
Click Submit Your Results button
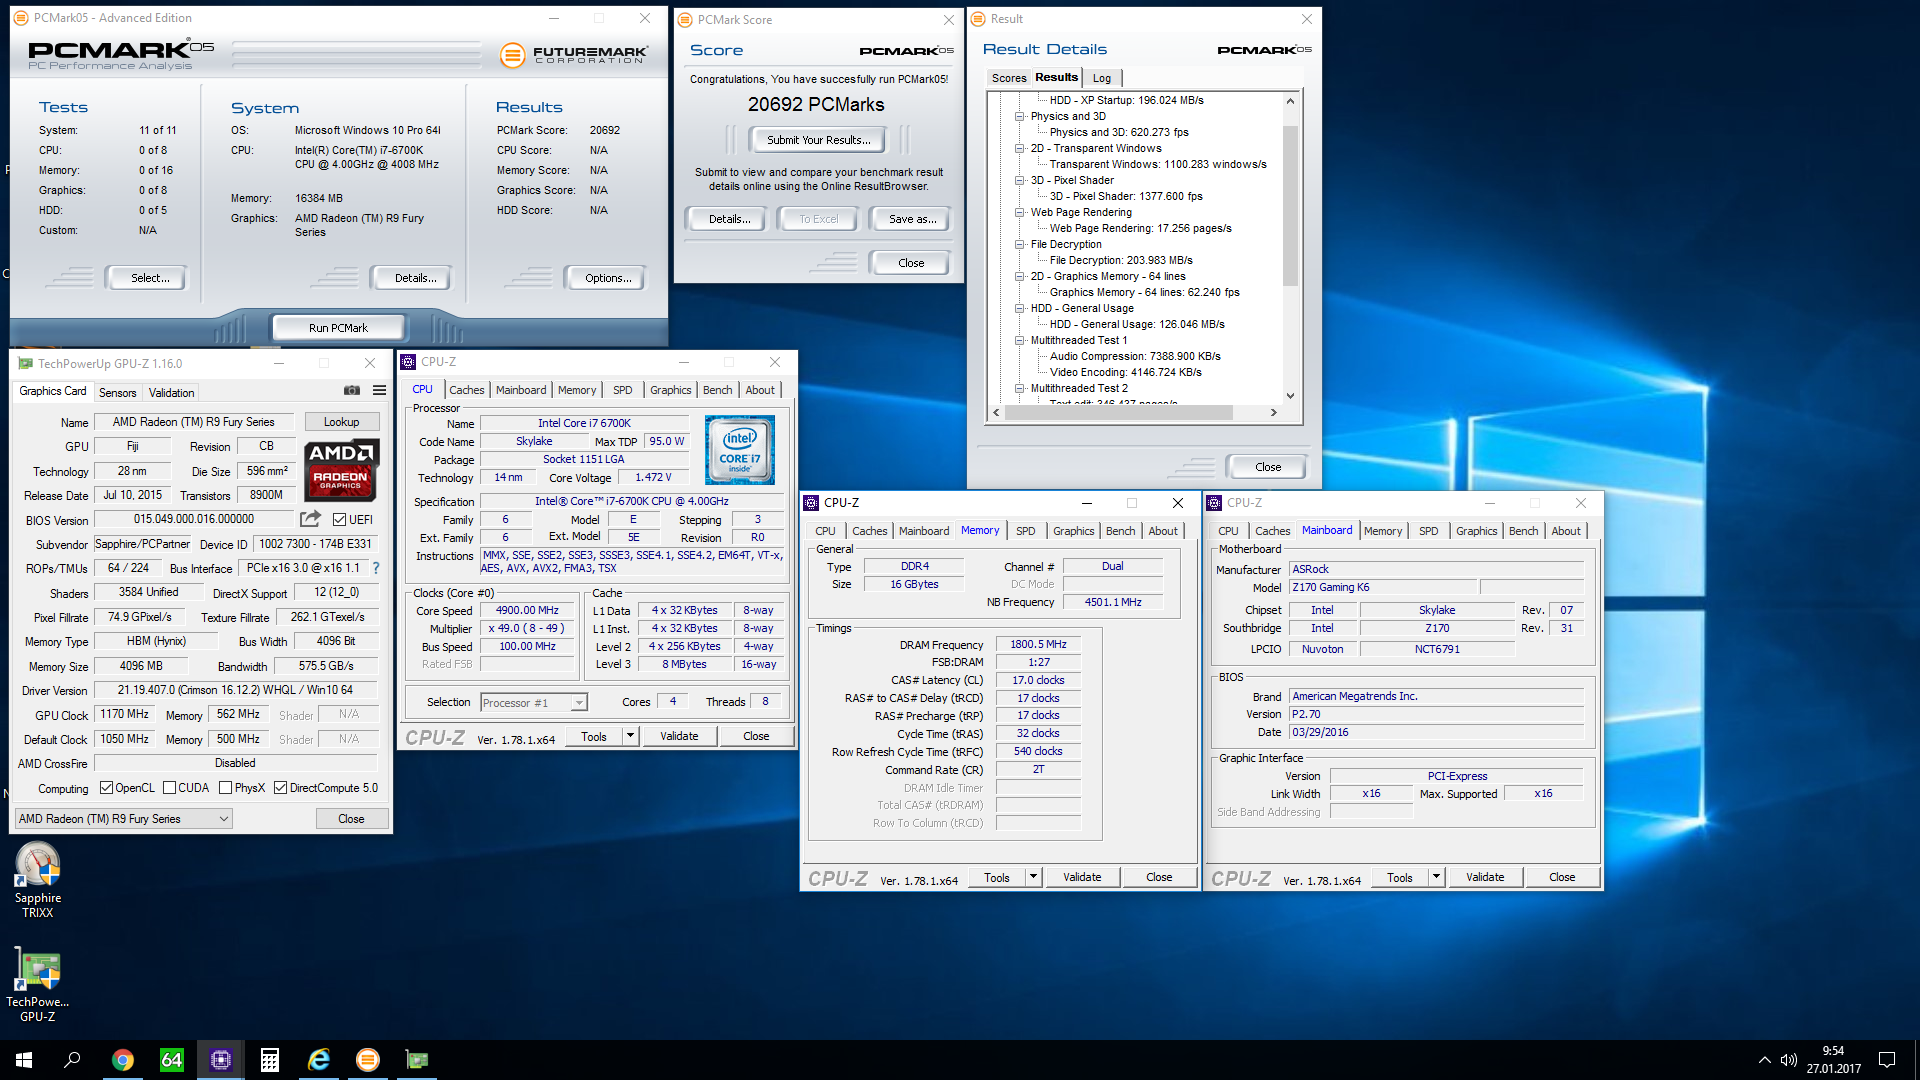point(819,140)
